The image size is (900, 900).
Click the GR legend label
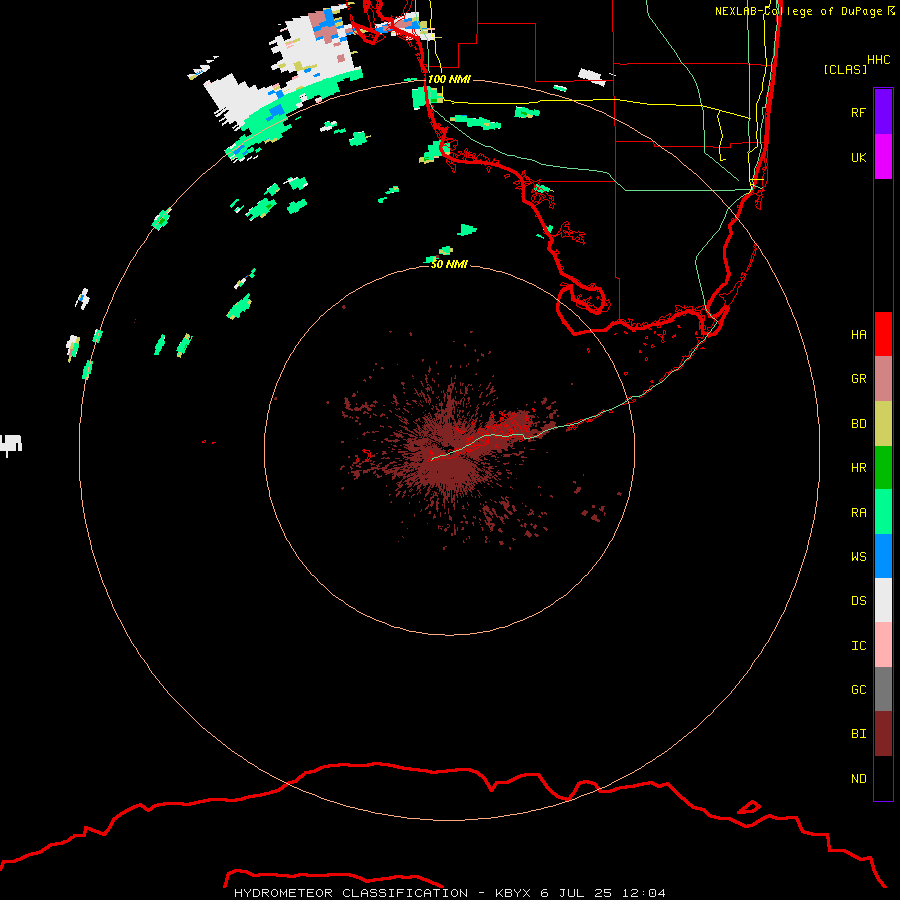[x=858, y=379]
